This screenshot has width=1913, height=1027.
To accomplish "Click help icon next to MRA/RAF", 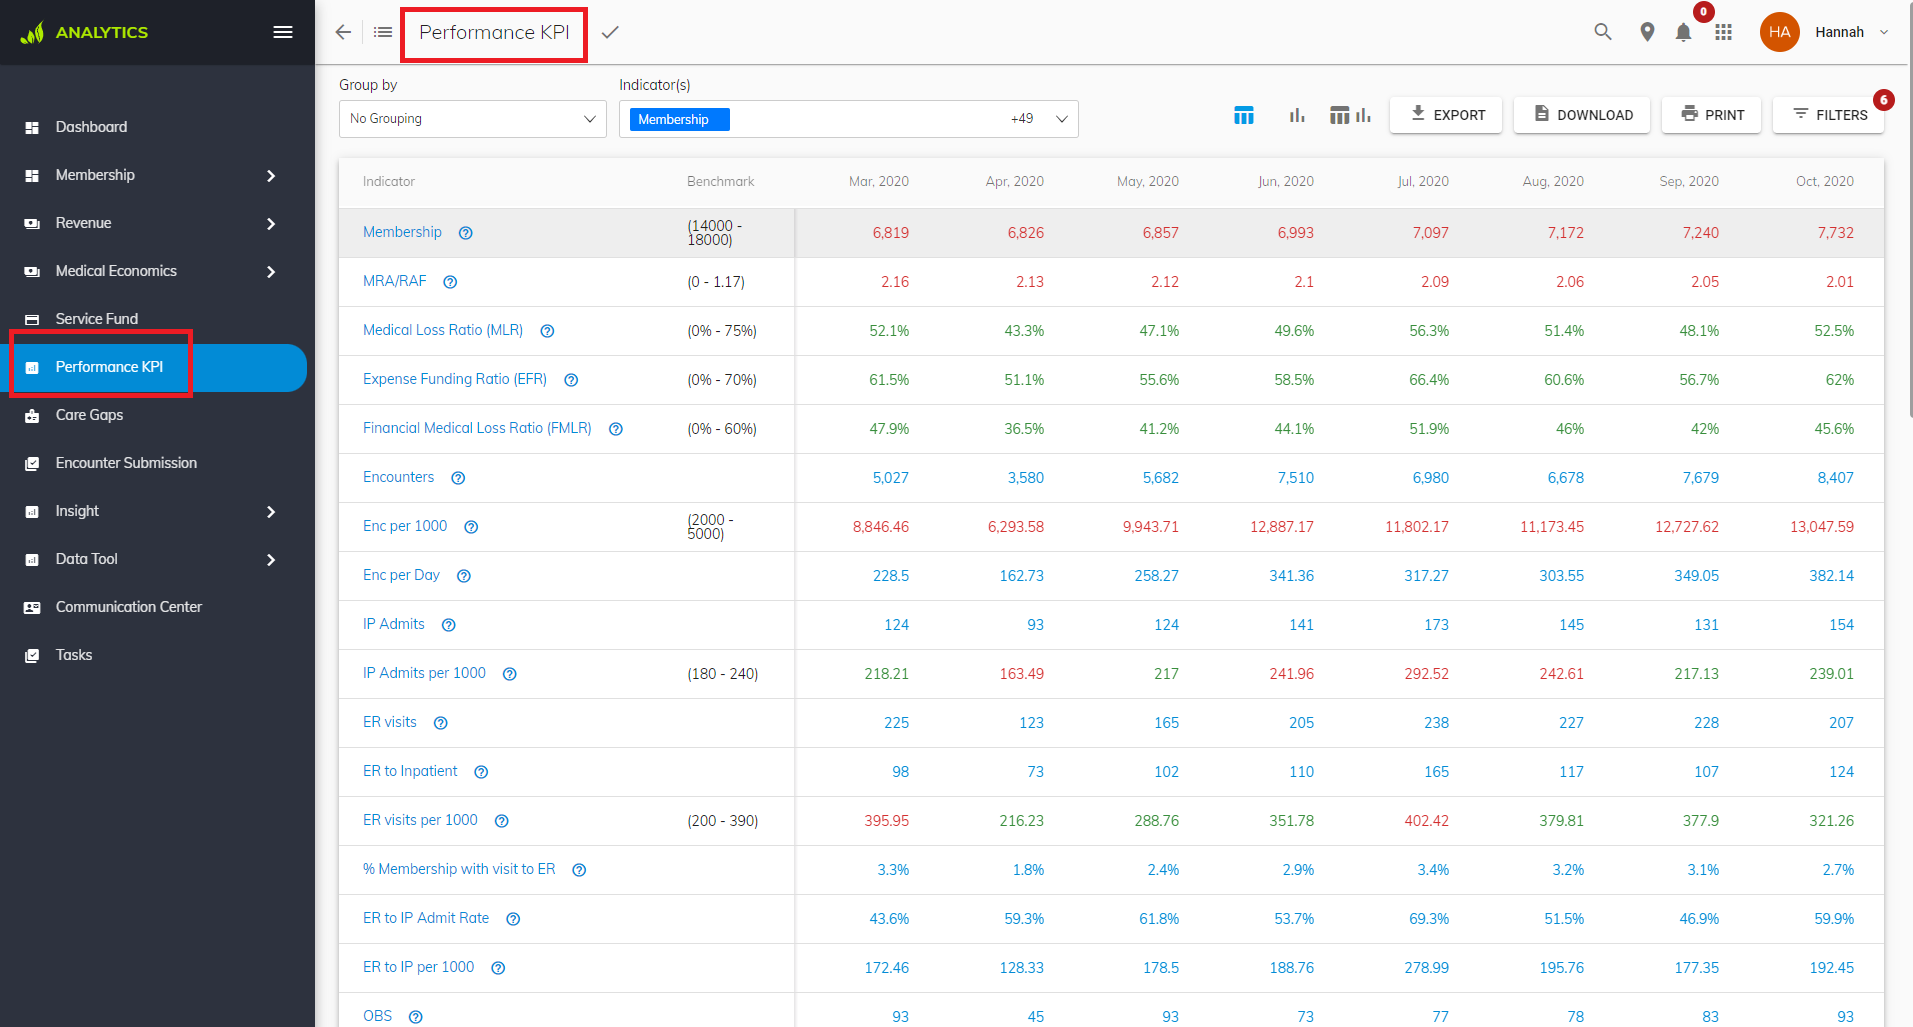I will [x=450, y=282].
